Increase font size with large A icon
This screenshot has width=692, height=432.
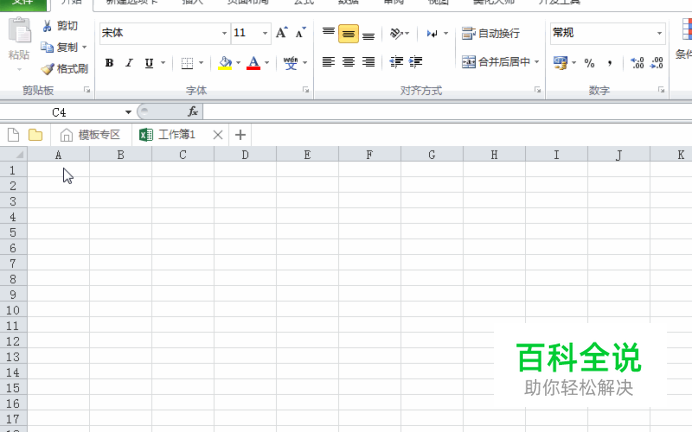pos(281,33)
